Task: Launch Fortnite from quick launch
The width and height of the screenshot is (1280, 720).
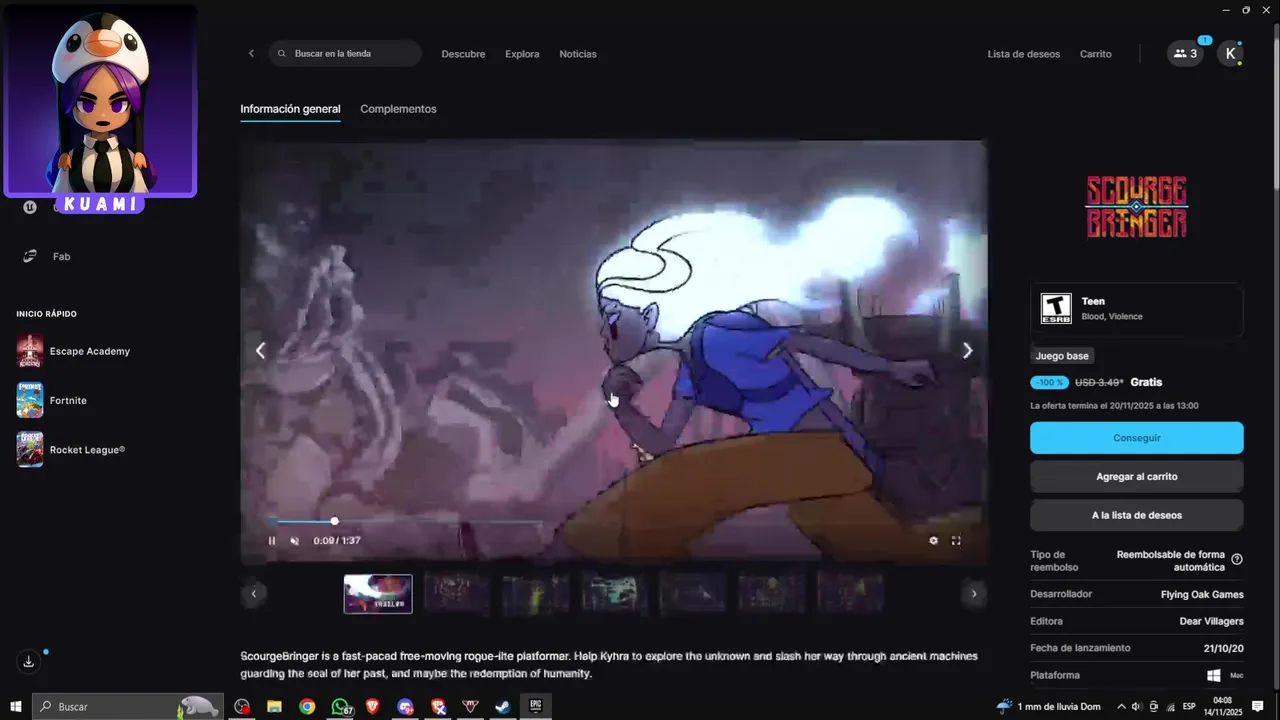Action: click(x=52, y=400)
